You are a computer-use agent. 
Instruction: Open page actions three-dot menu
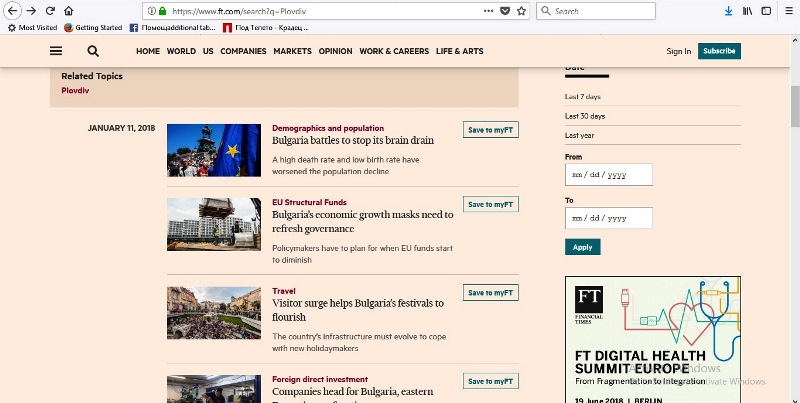pos(488,11)
